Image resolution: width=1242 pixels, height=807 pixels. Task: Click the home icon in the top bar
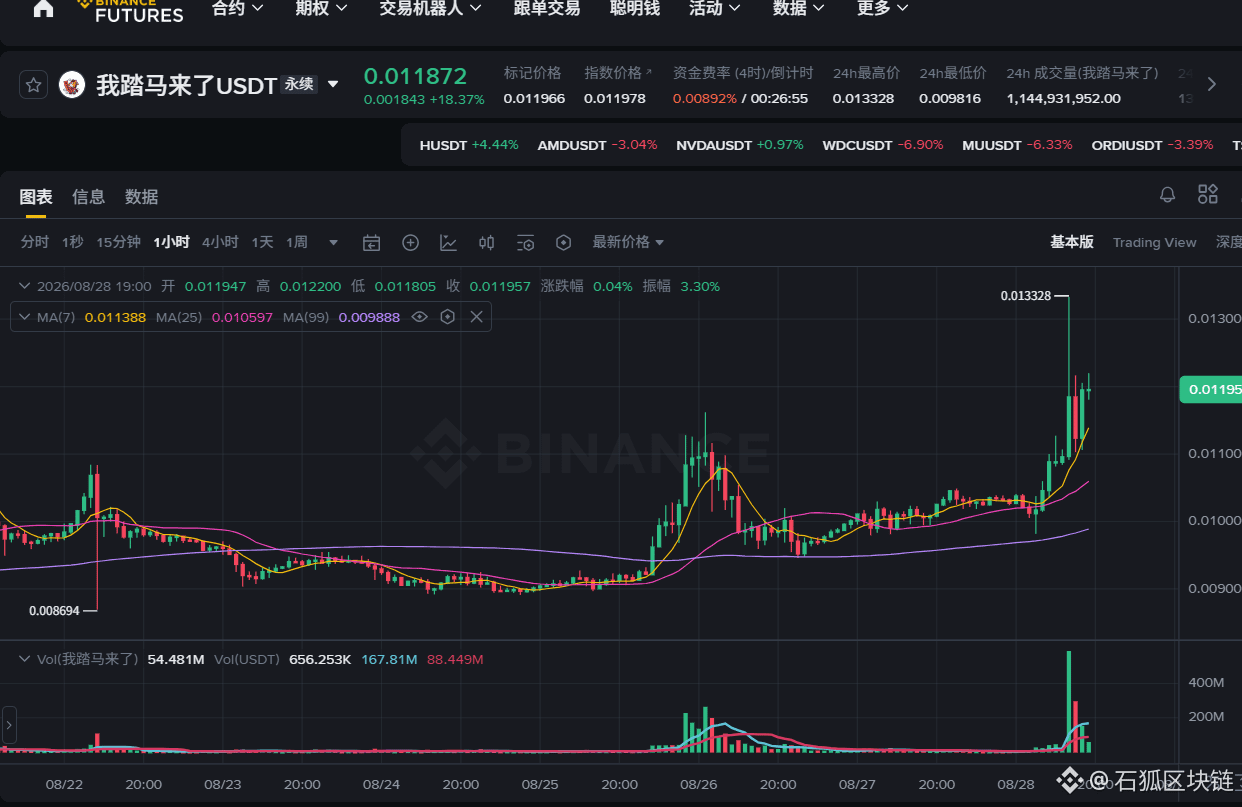[43, 9]
